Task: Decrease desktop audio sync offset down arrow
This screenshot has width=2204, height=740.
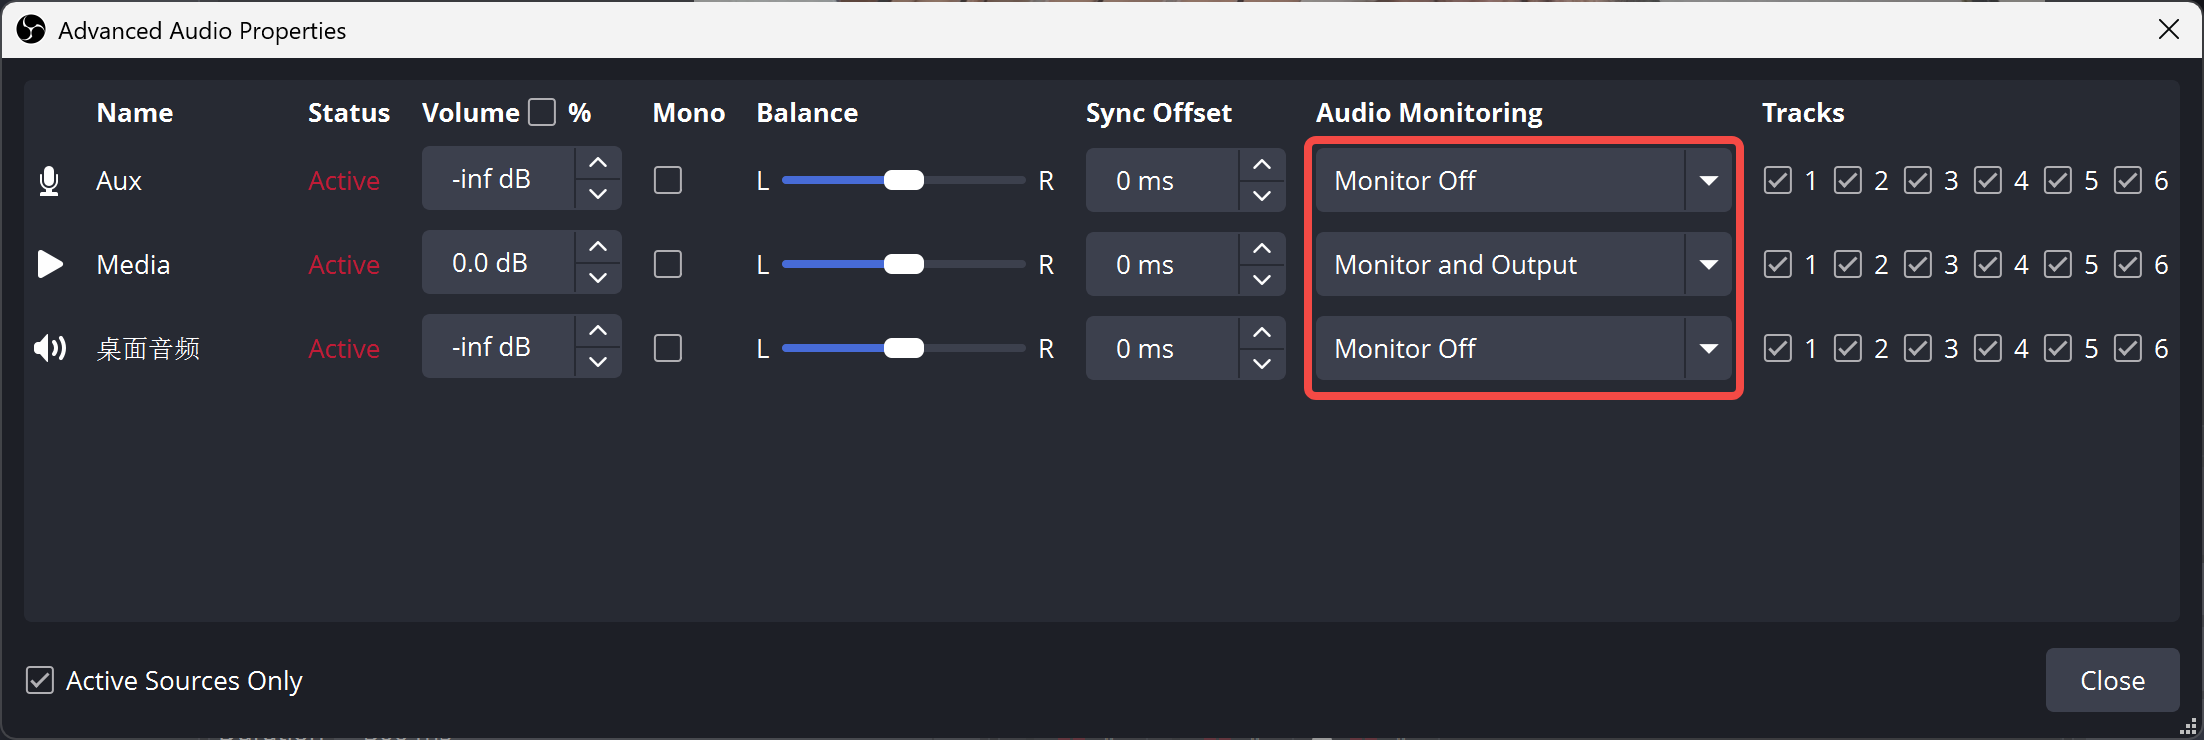Action: pos(1262,363)
